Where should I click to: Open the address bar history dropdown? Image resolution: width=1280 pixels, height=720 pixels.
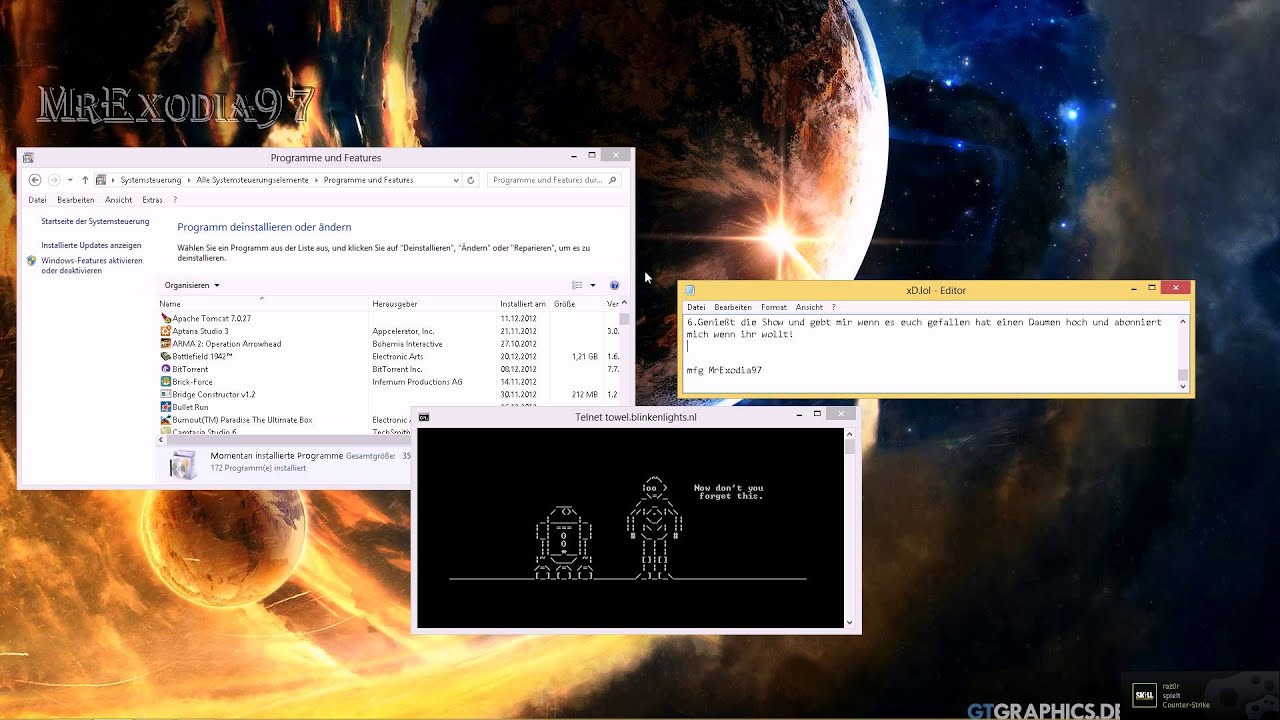pyautogui.click(x=456, y=180)
